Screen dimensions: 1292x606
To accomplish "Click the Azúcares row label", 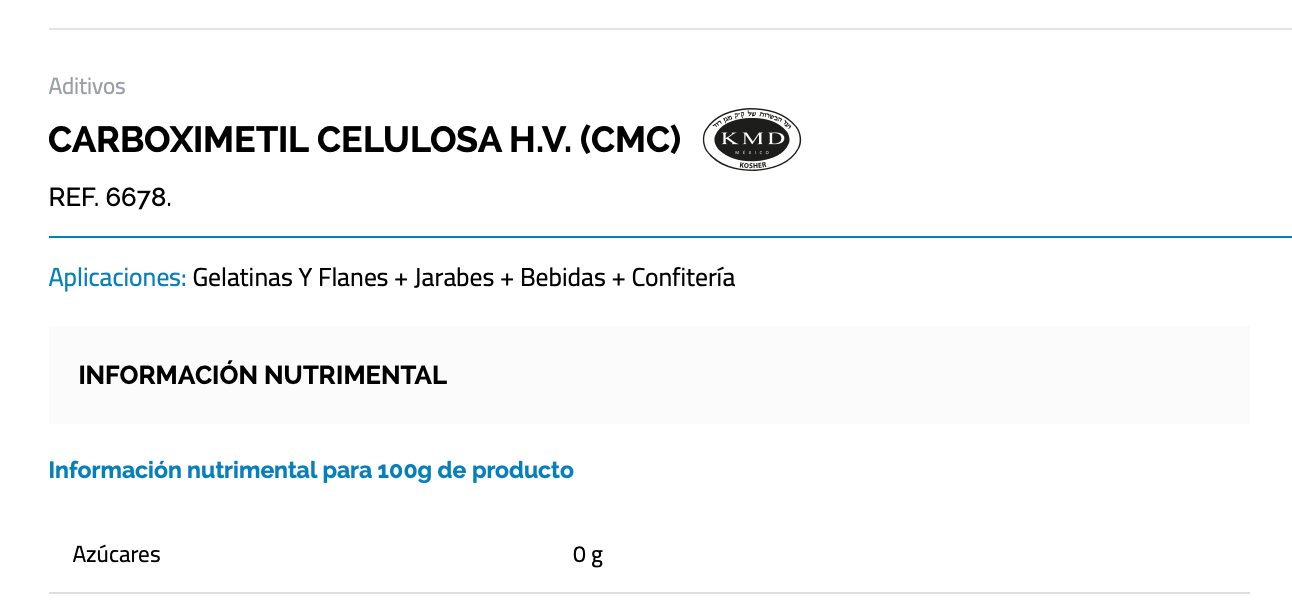I will (116, 554).
